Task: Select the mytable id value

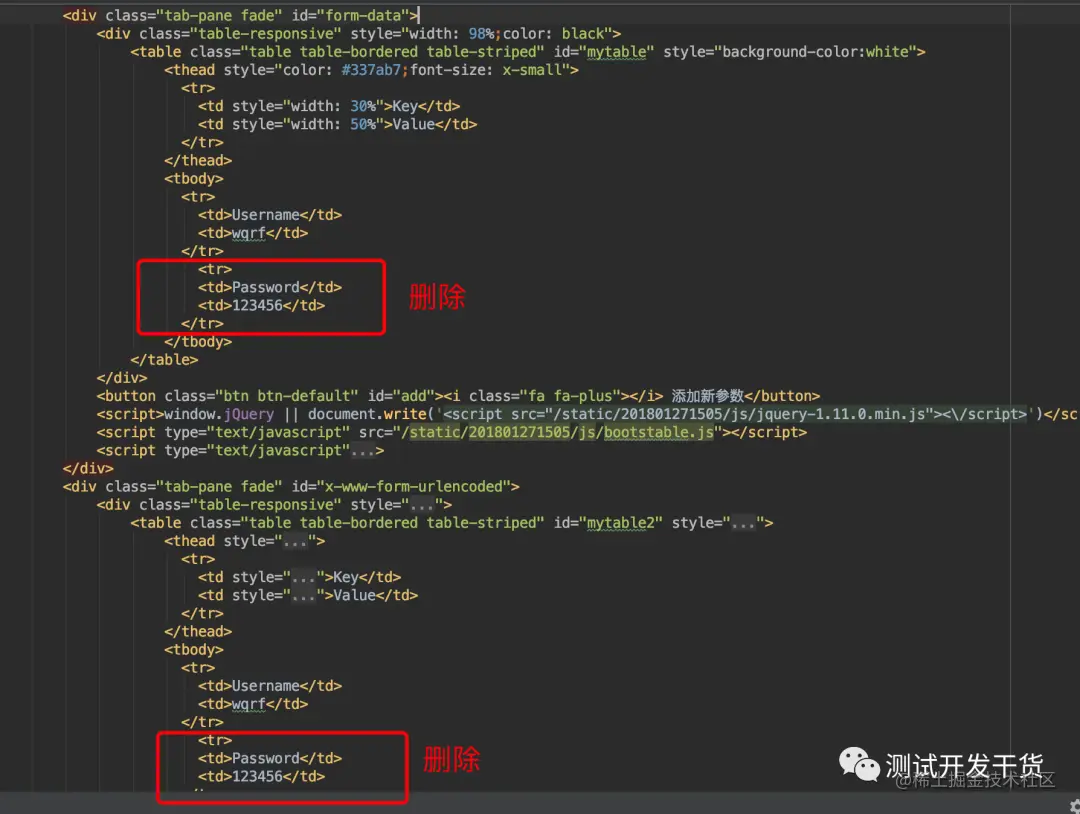Action: 616,52
